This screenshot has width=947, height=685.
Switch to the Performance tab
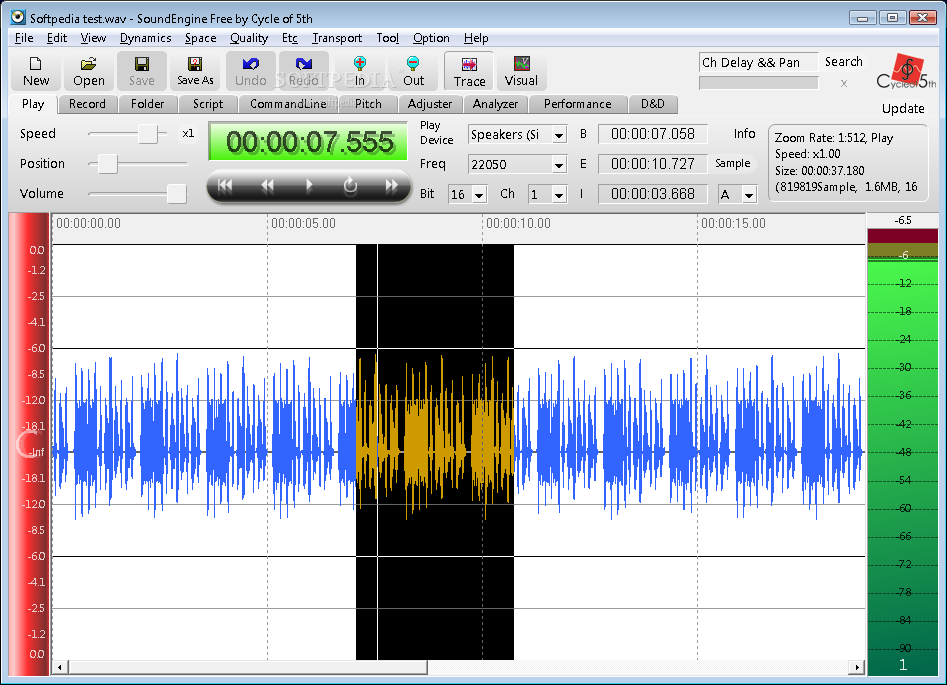577,104
